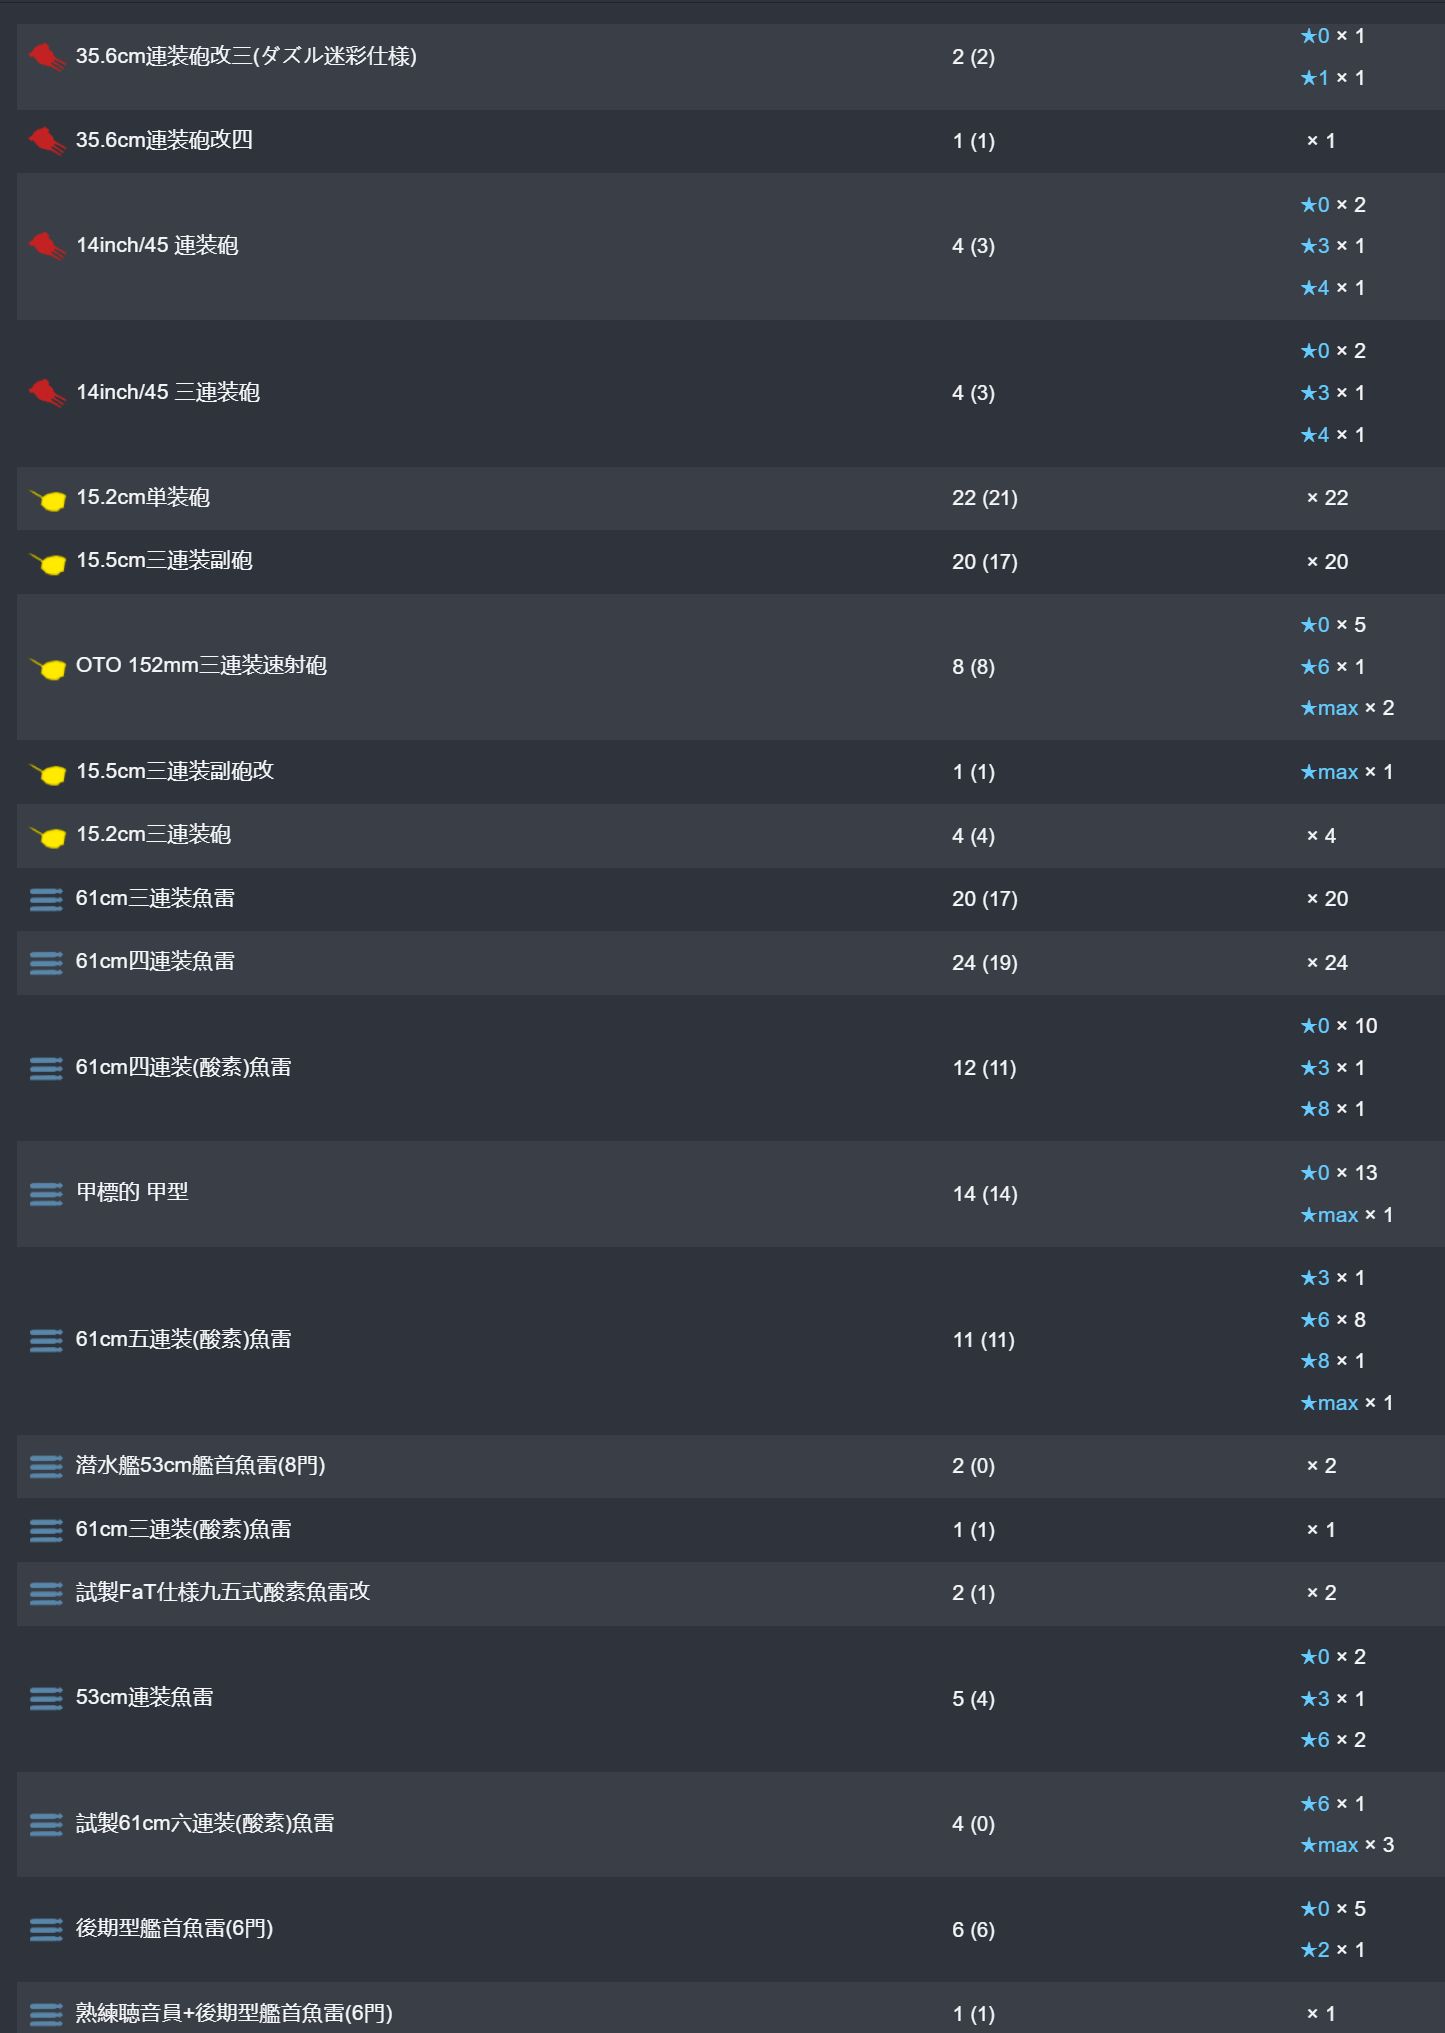Select the 試製FaT仕様九五式酸素魚雷改 row name
Image resolution: width=1445 pixels, height=2033 pixels.
tap(223, 1592)
